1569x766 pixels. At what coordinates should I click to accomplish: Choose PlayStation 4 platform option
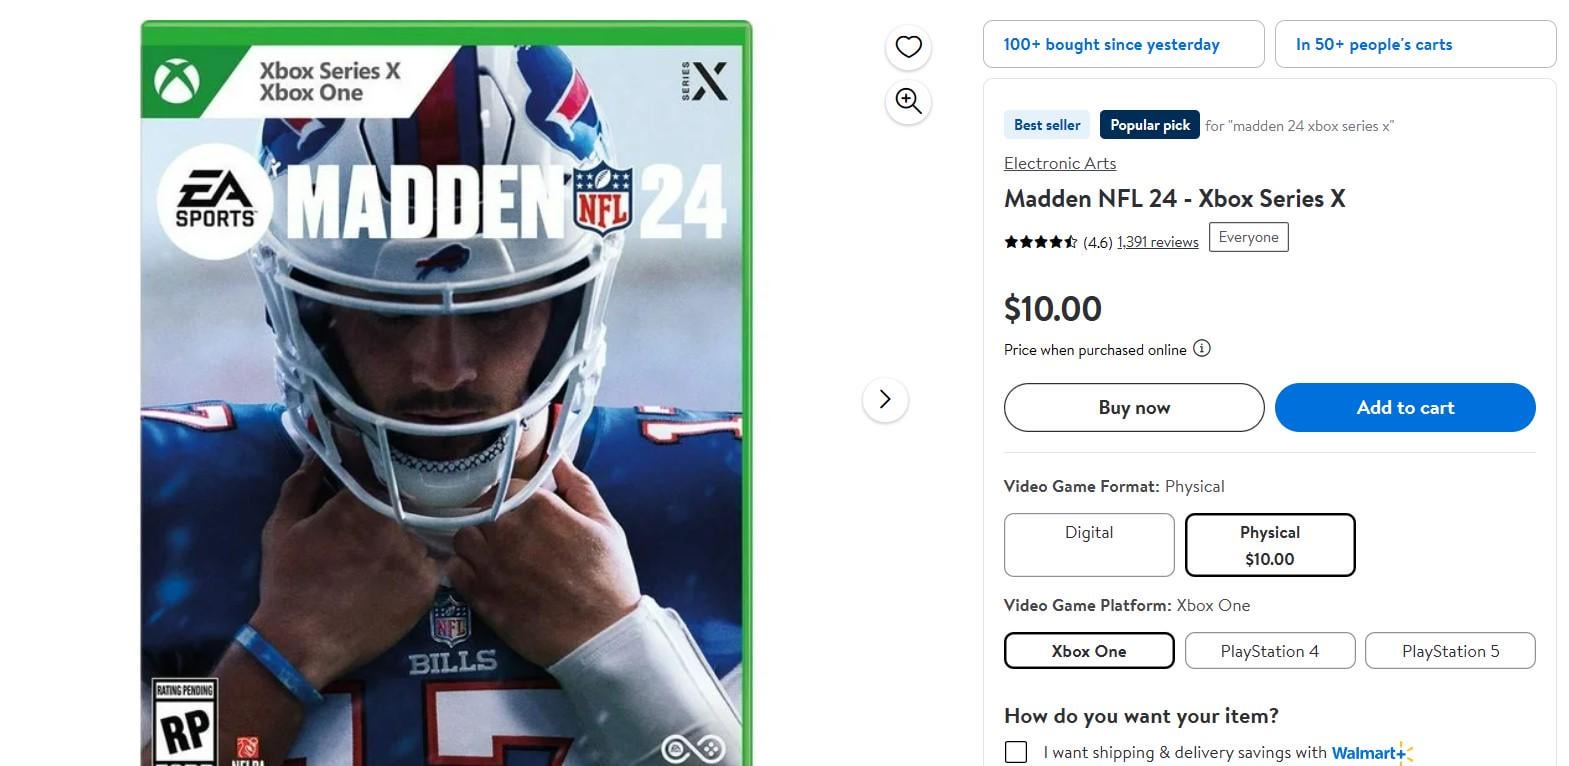1270,651
